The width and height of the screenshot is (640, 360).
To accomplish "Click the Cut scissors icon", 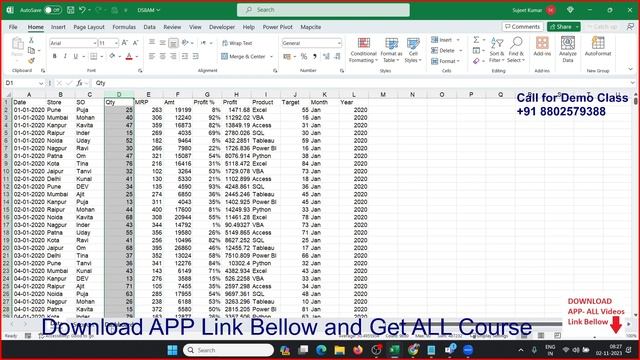I will pyautogui.click(x=31, y=40).
